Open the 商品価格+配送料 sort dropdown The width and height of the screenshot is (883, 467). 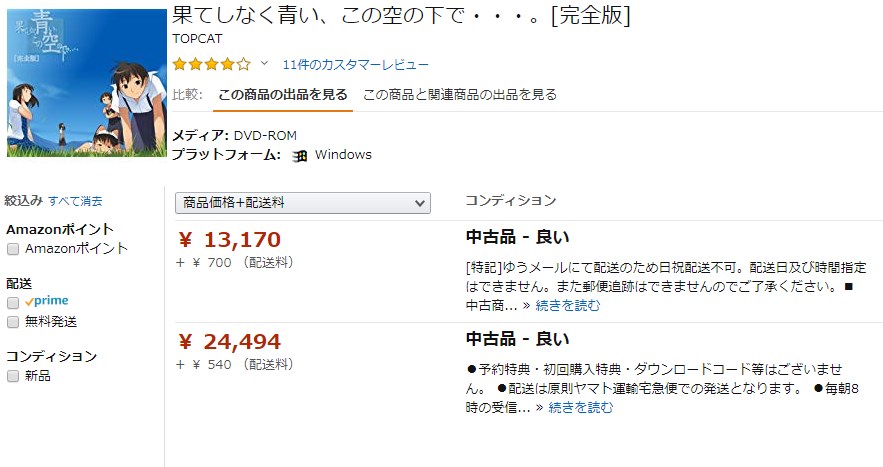(302, 203)
